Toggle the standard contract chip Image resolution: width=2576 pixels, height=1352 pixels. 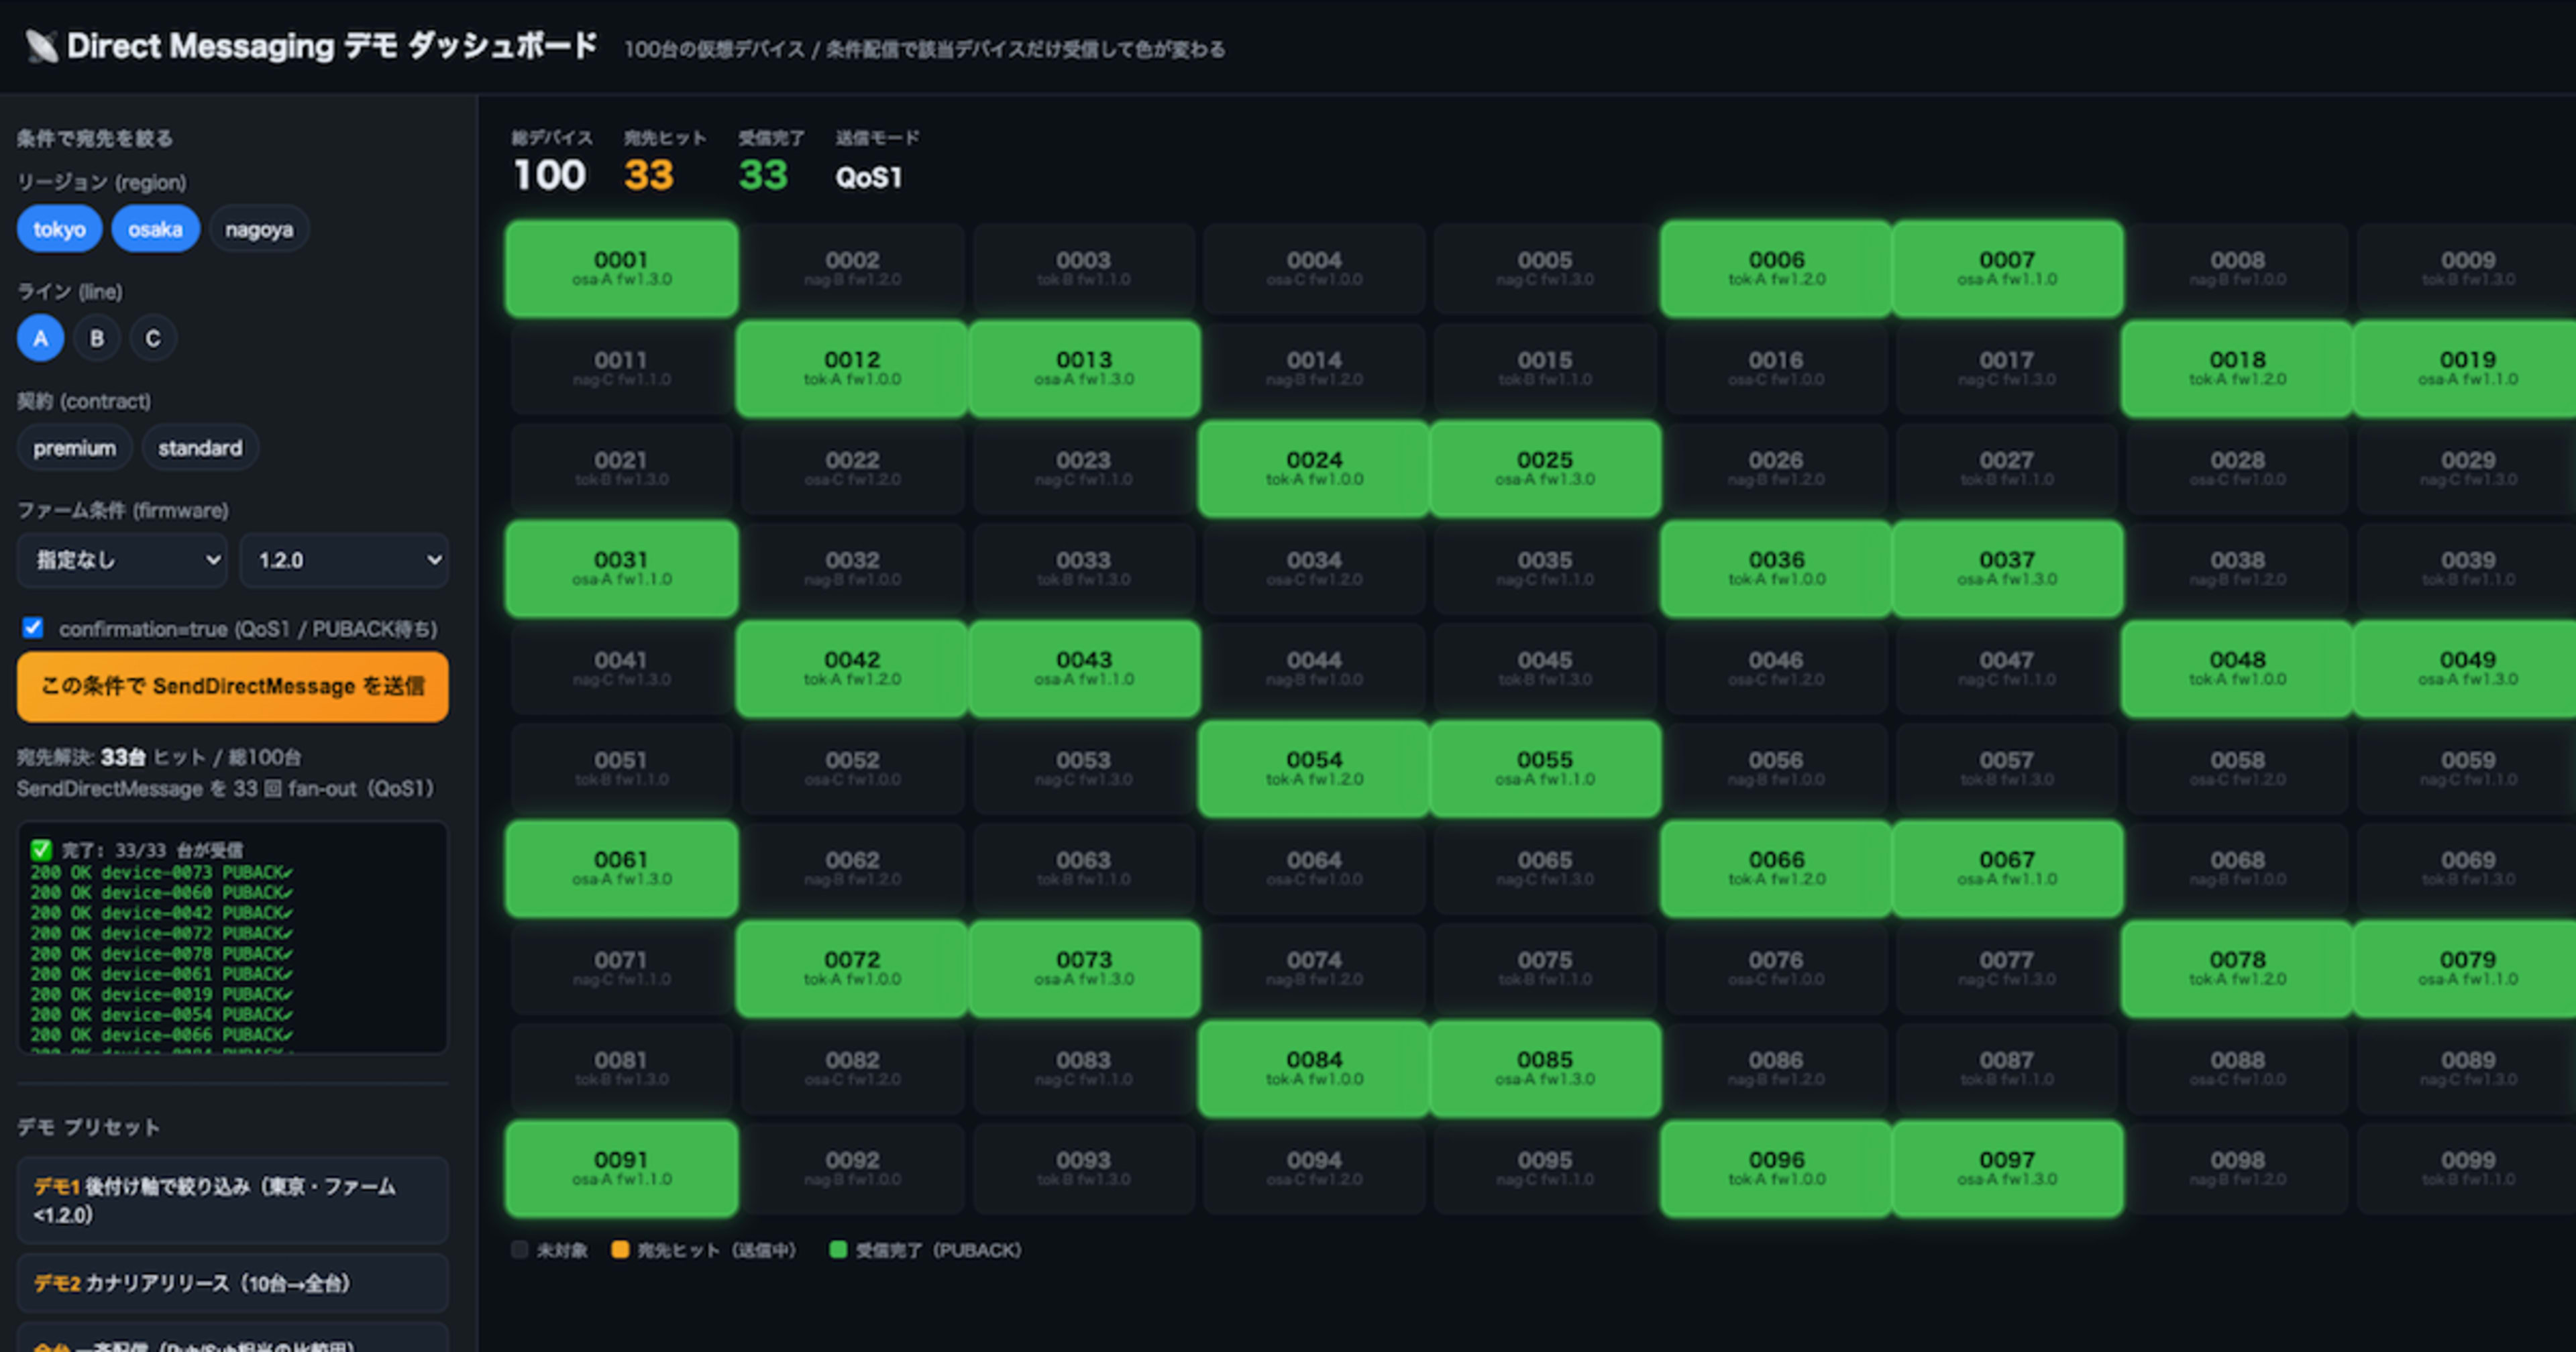coord(200,448)
